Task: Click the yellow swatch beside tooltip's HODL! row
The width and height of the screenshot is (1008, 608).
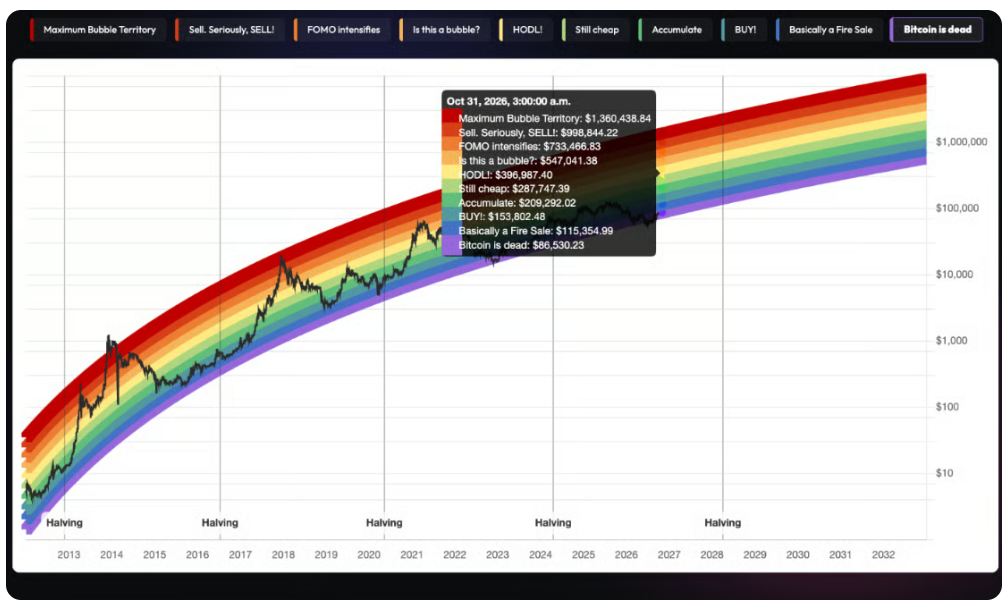Action: (451, 174)
